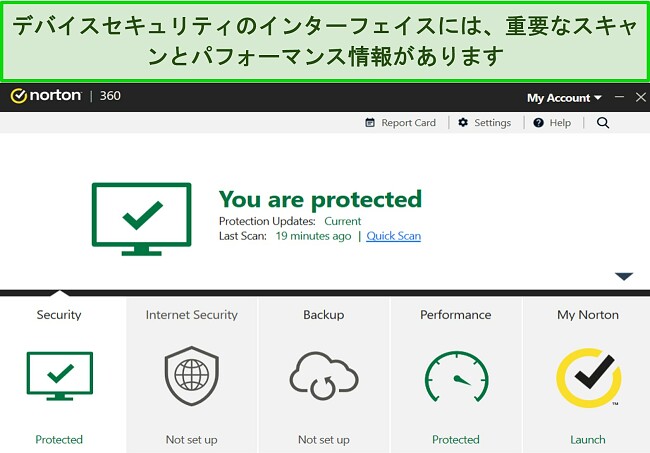Click the 360 product label in title bar
This screenshot has width=650, height=453.
coord(110,96)
